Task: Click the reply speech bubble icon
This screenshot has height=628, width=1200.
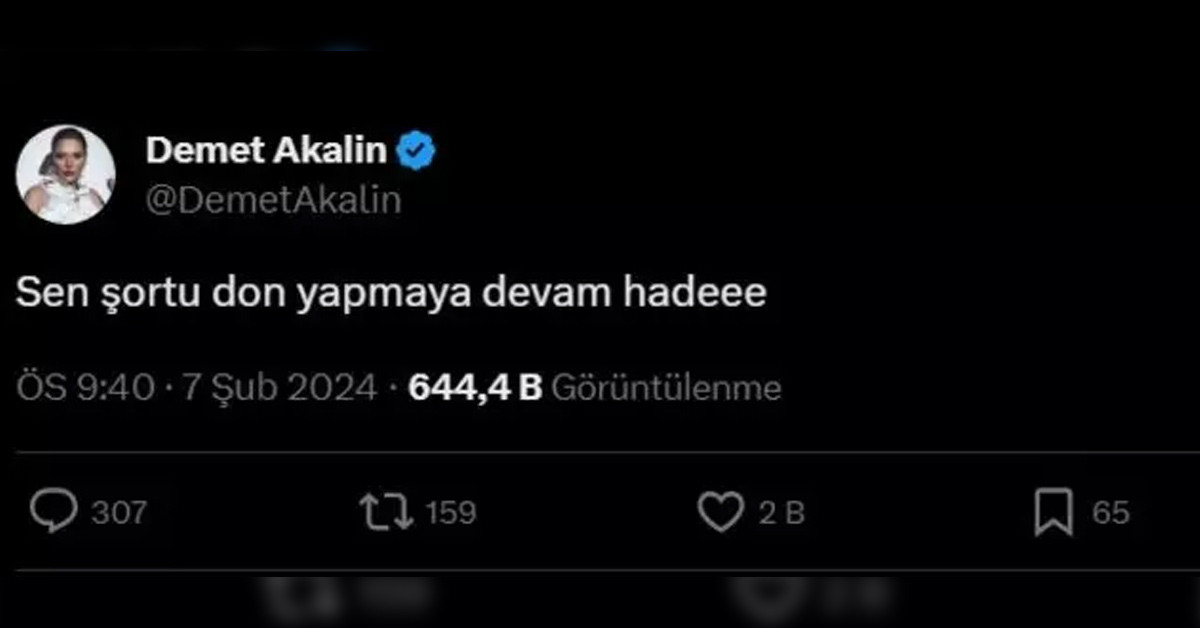Action: point(52,512)
